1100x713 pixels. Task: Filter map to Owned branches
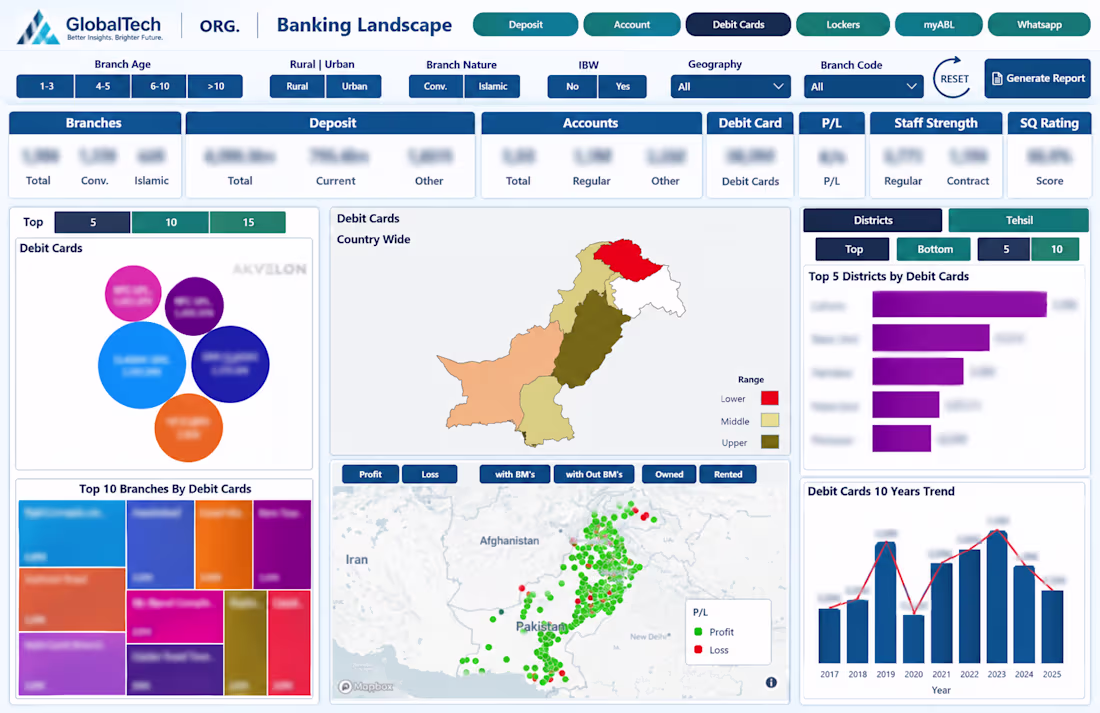point(669,474)
